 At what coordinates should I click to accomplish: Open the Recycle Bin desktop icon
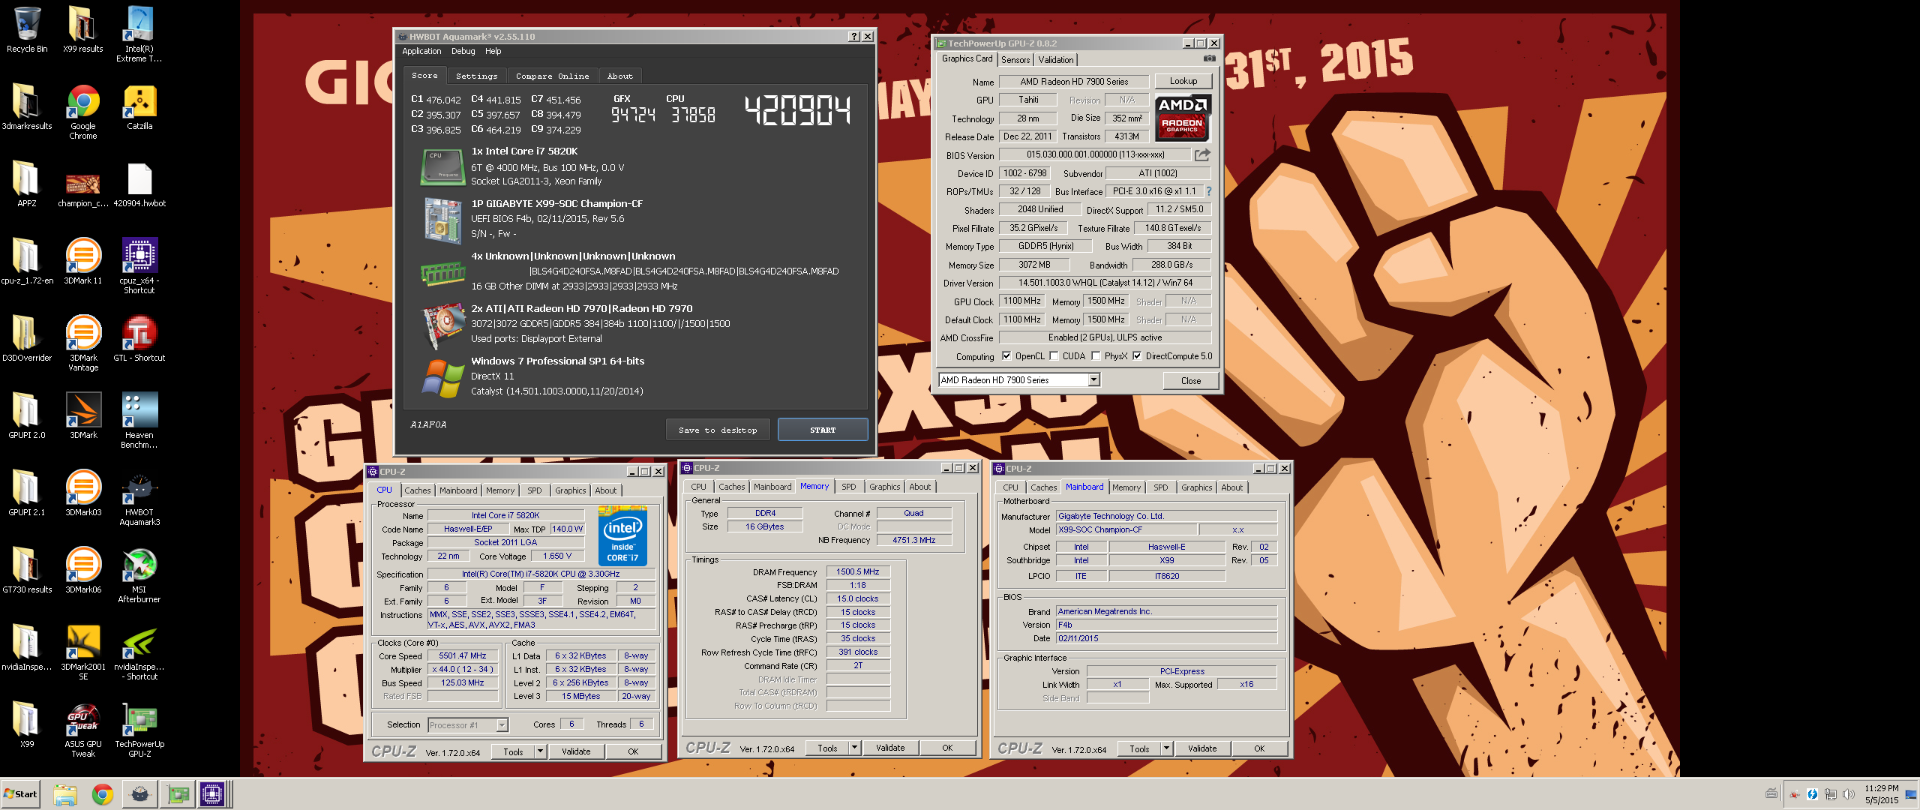tap(27, 30)
